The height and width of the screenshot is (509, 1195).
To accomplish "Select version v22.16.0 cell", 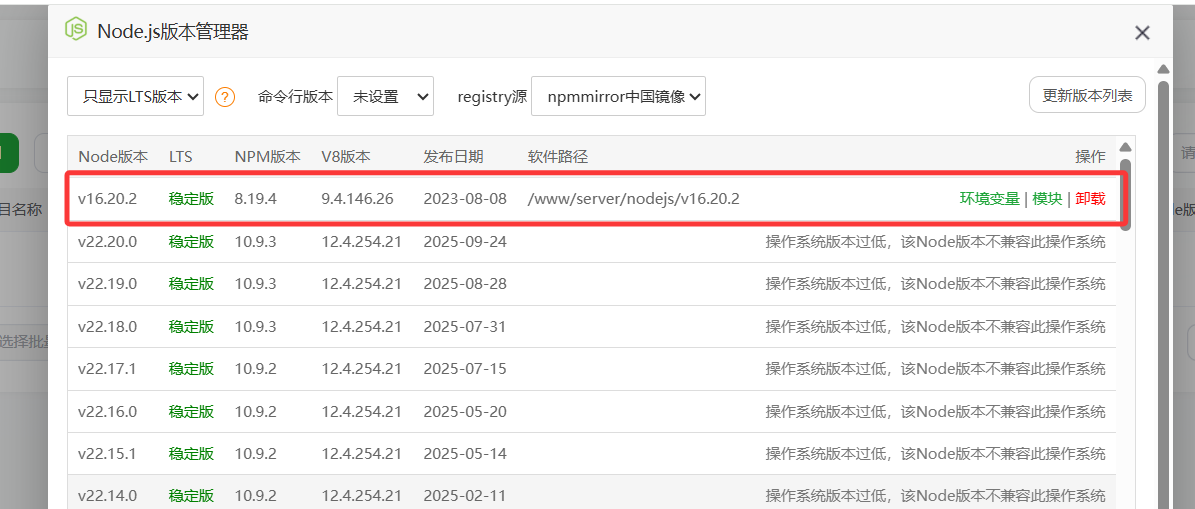I will (107, 411).
